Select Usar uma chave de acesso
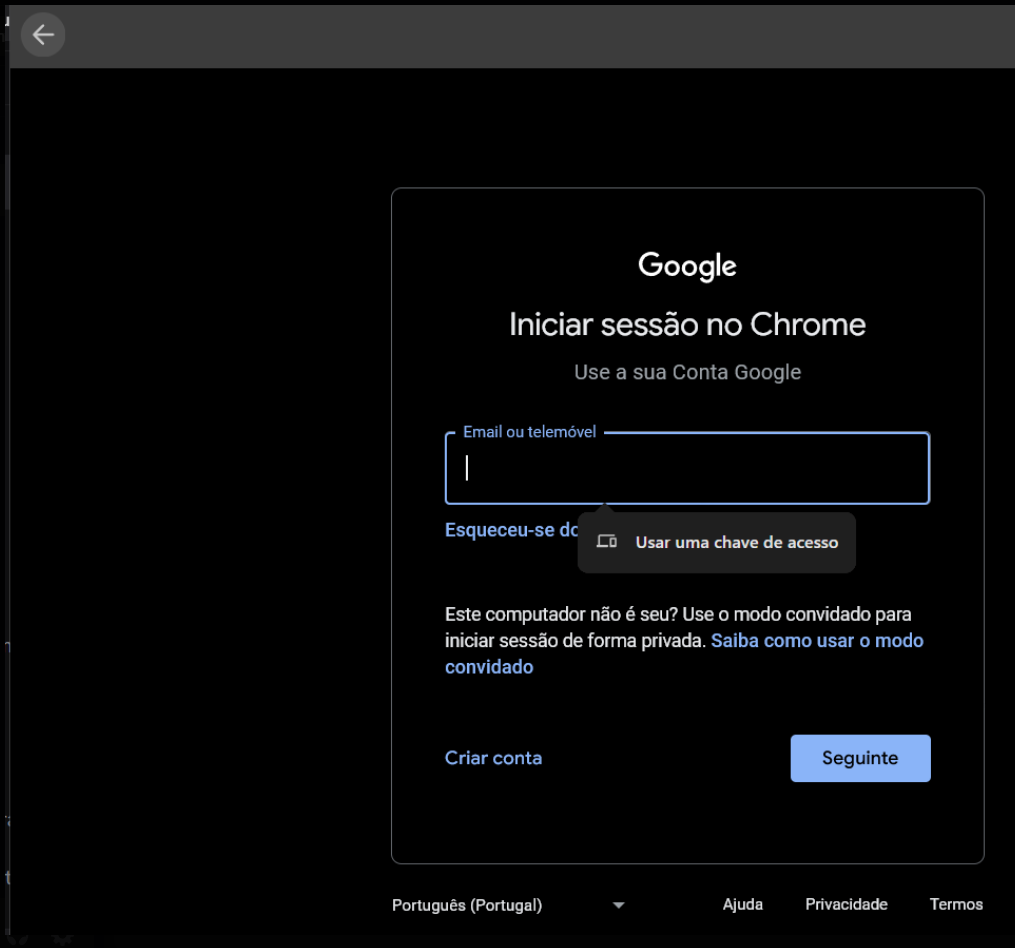Viewport: 1015px width, 948px height. point(736,543)
